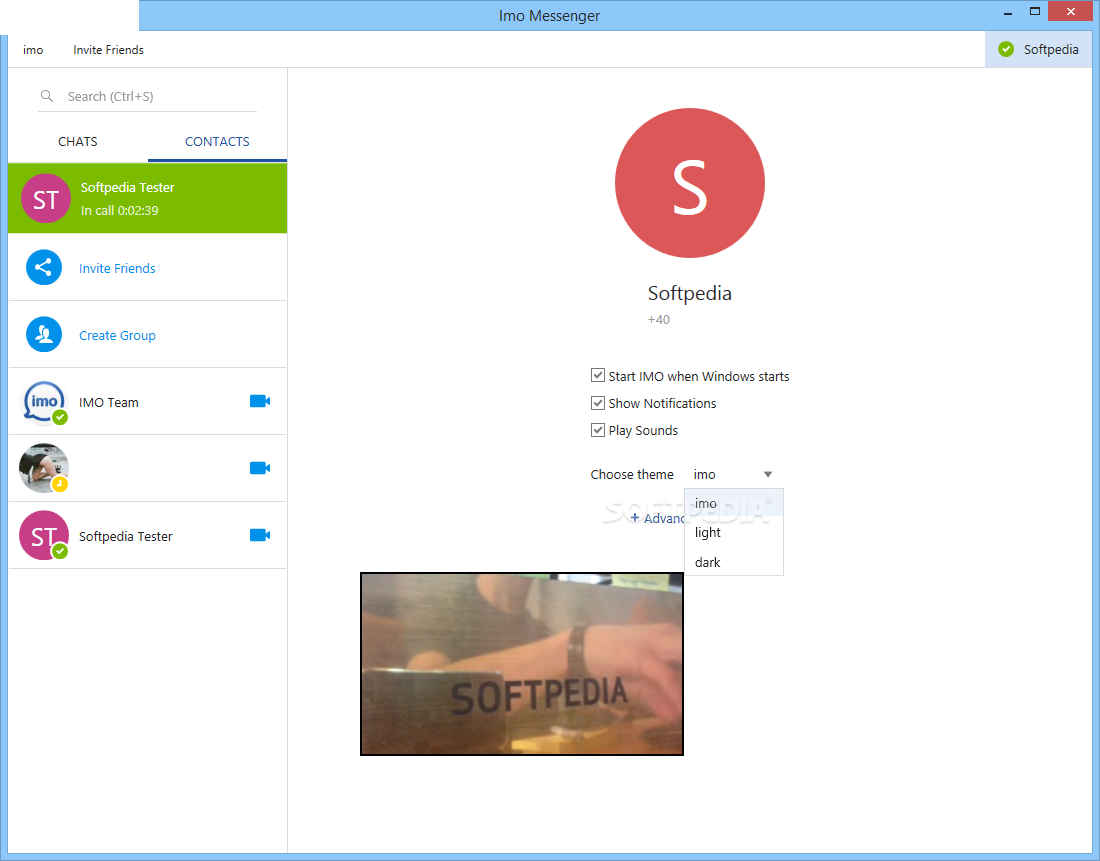Click ST avatar of Softpedia Tester contact
1100x861 pixels.
[x=43, y=535]
